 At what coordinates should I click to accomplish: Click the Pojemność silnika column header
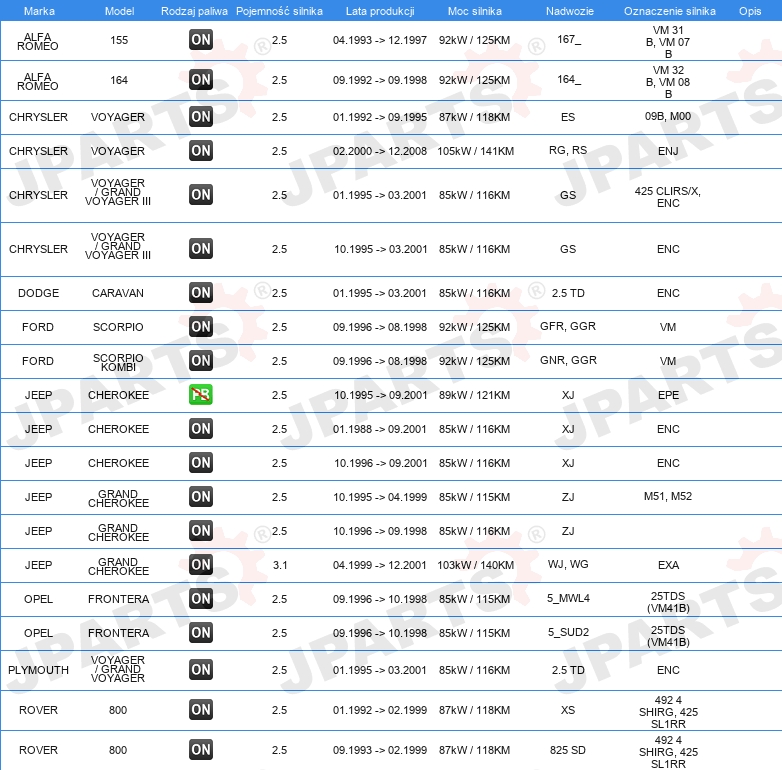[279, 11]
